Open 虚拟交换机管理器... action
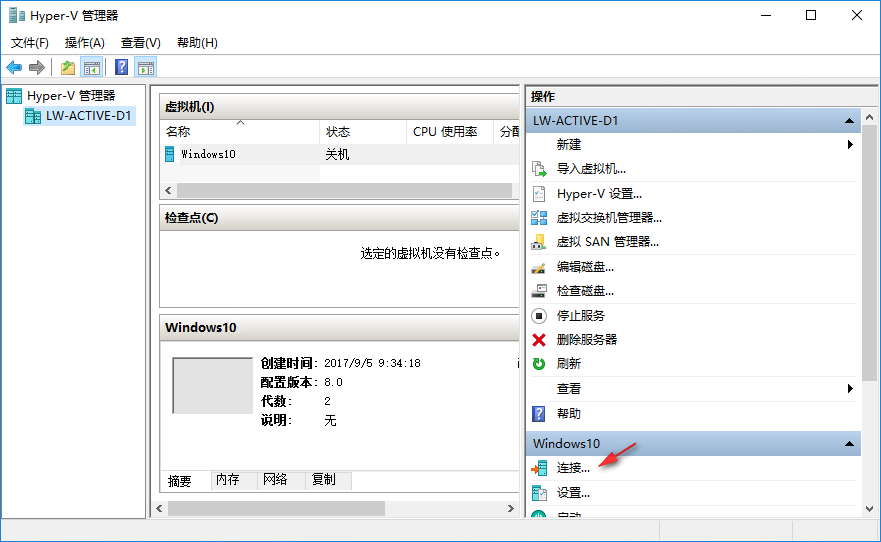 coord(609,218)
